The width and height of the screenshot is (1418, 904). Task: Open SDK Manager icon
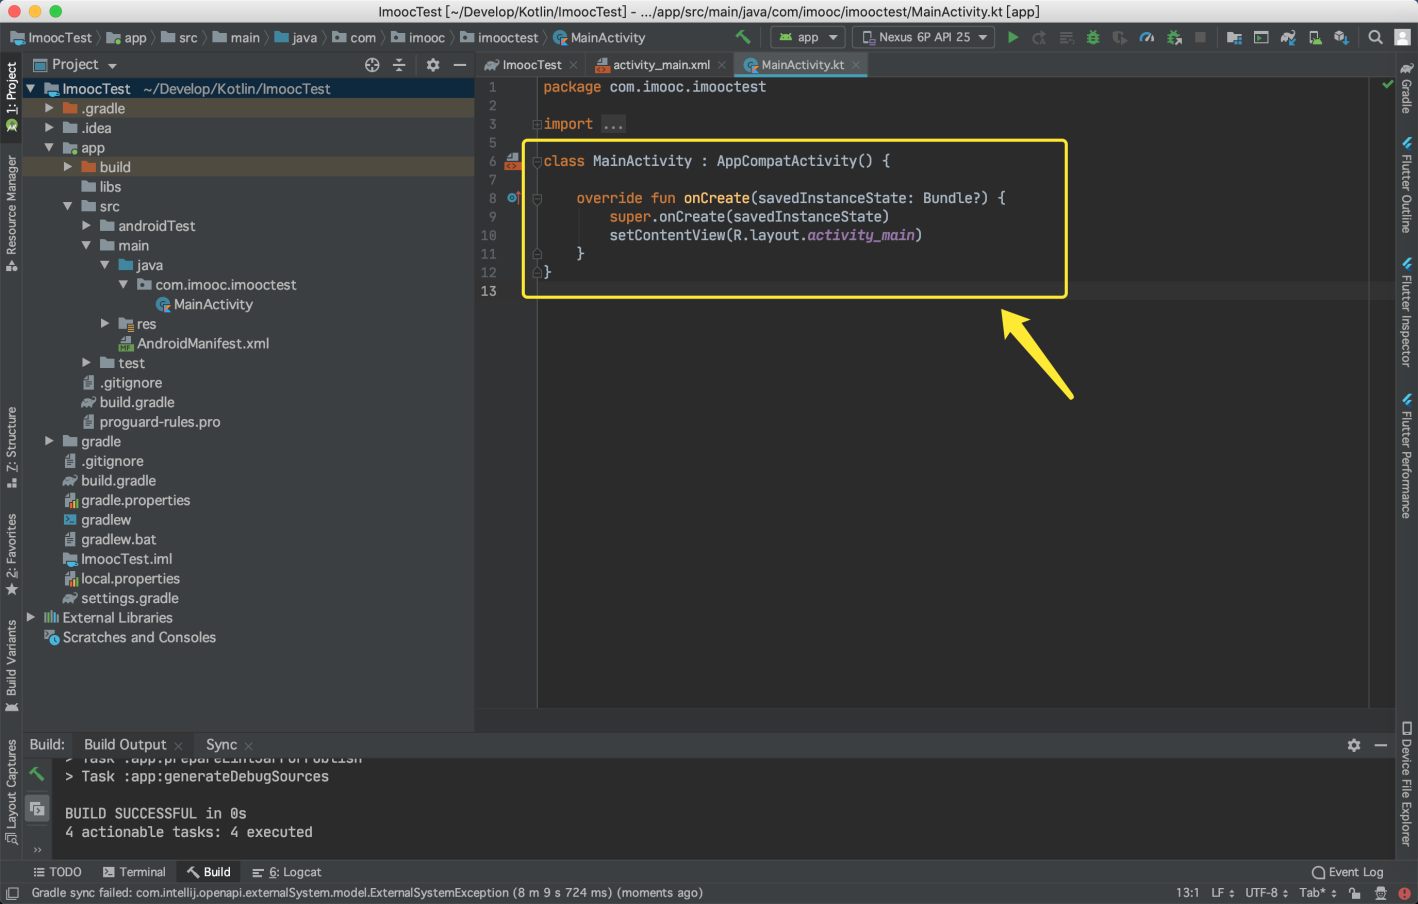[1342, 37]
